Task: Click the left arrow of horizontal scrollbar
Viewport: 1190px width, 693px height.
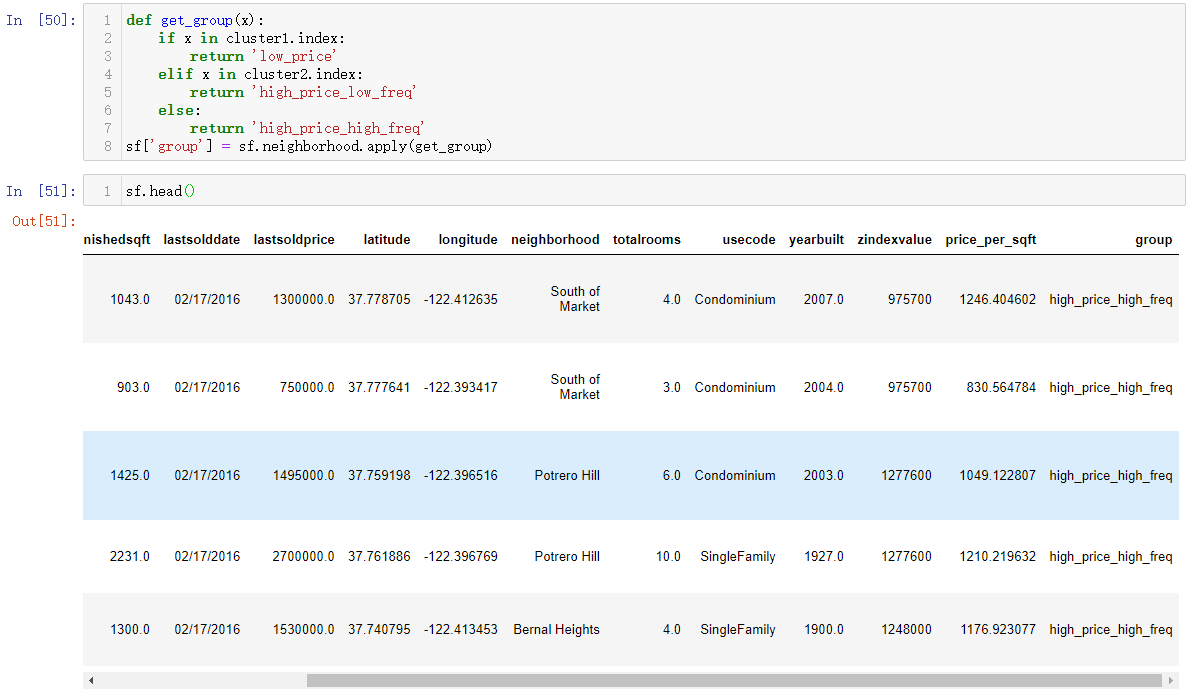Action: click(x=91, y=681)
